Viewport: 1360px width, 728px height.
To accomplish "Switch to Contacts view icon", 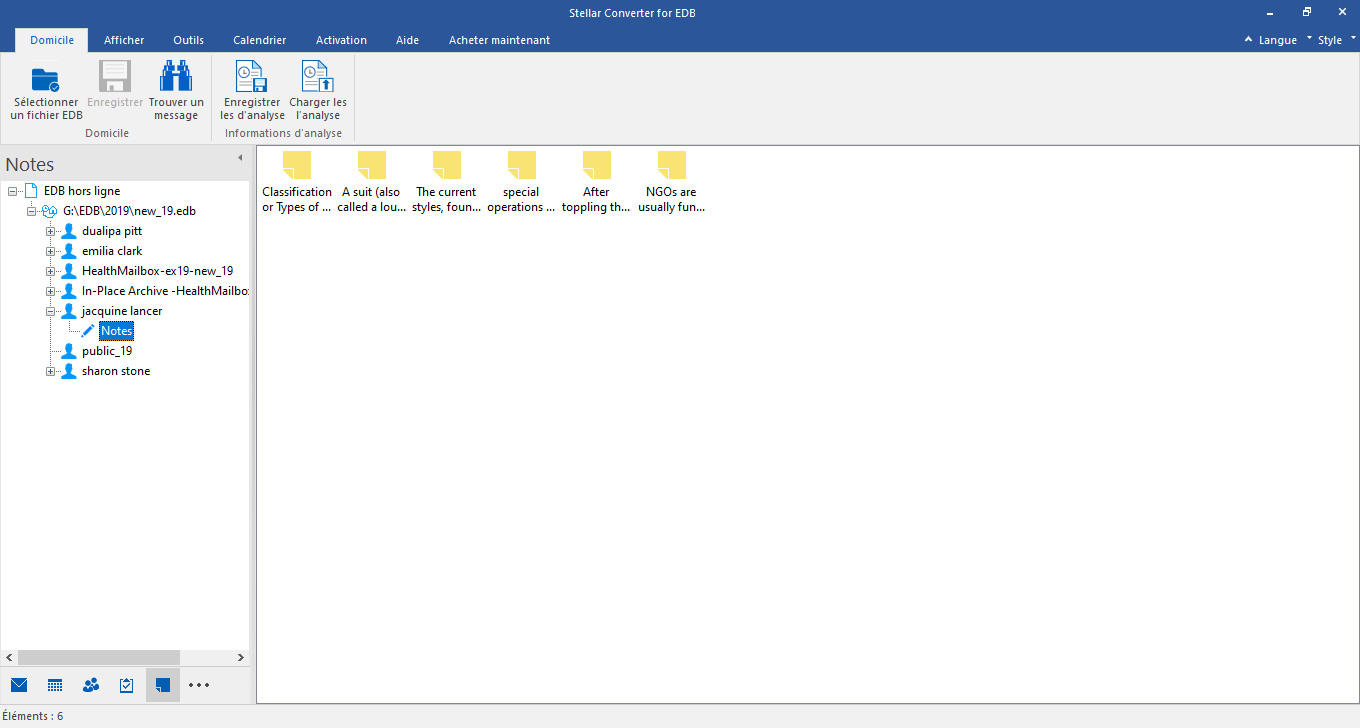I will click(91, 685).
